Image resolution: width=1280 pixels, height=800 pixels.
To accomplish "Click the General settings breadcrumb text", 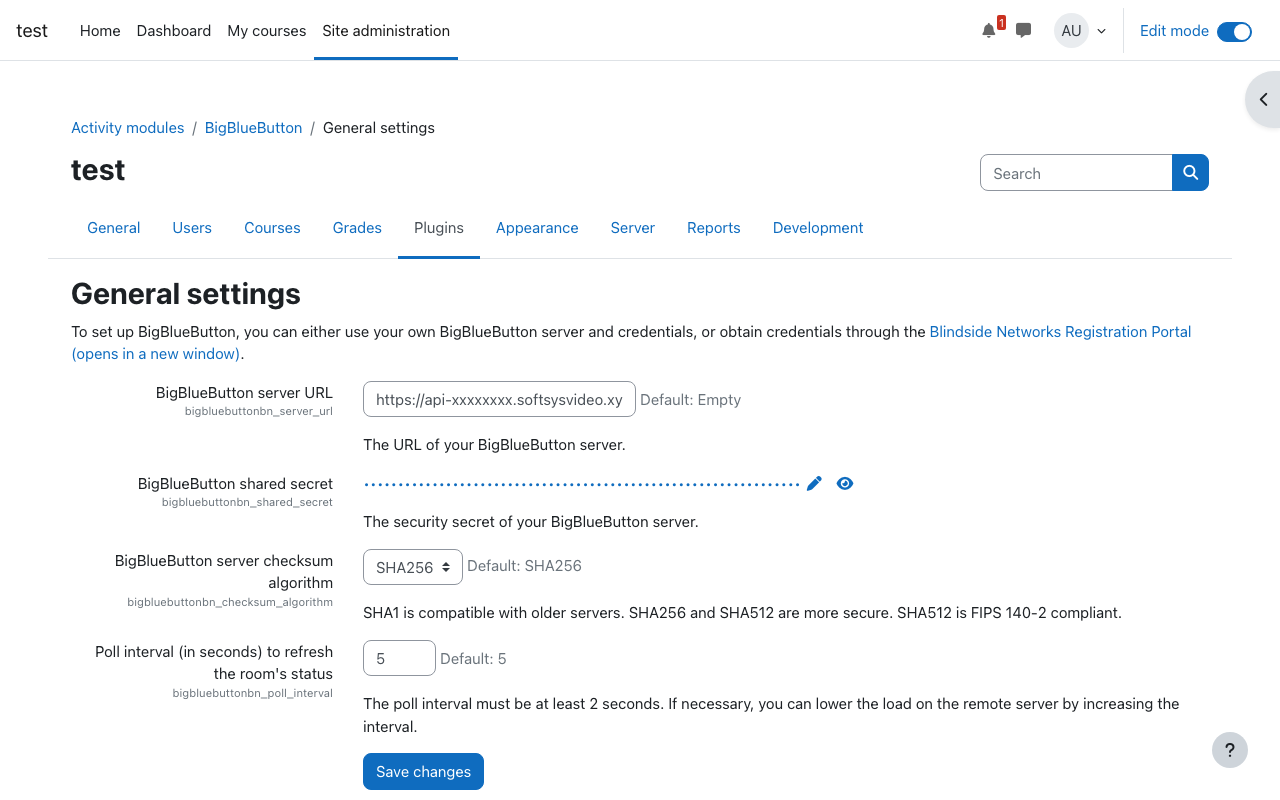I will click(x=379, y=128).
